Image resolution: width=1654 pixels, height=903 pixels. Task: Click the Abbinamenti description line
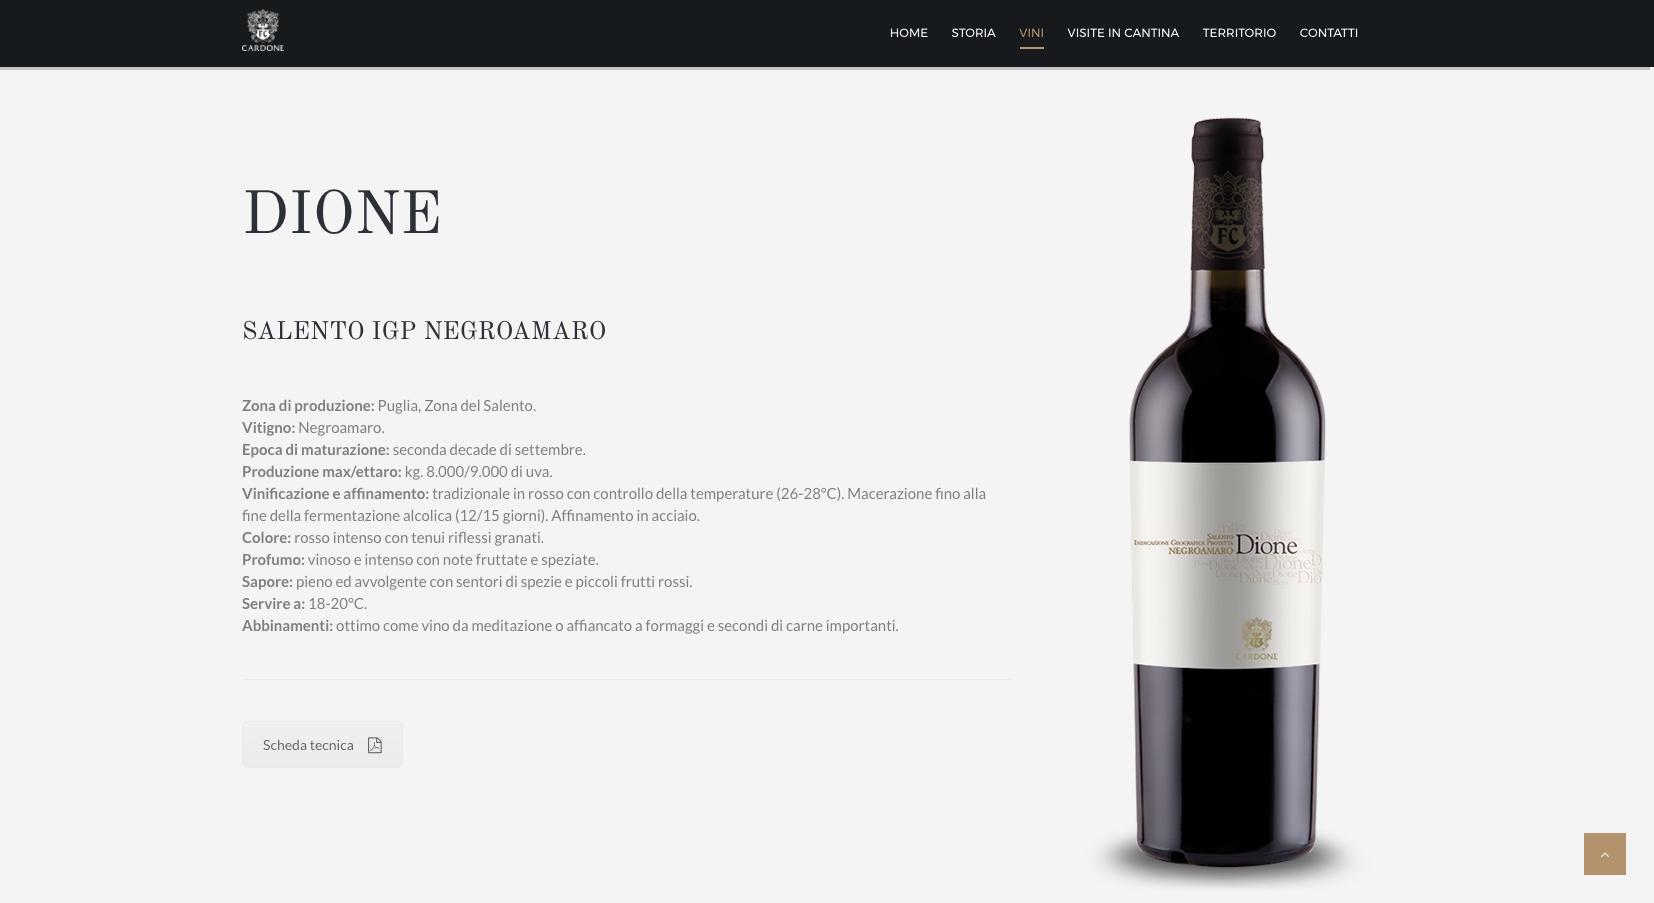pyautogui.click(x=570, y=625)
